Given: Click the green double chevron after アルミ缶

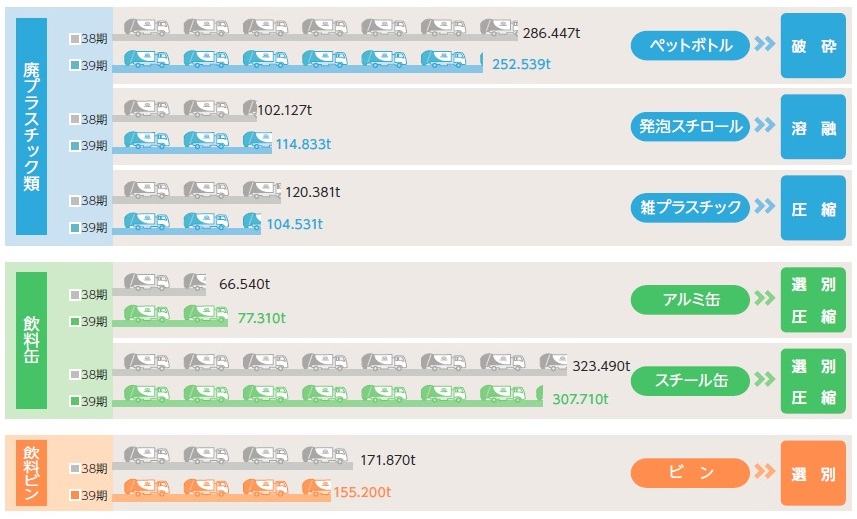Looking at the screenshot, I should (765, 298).
